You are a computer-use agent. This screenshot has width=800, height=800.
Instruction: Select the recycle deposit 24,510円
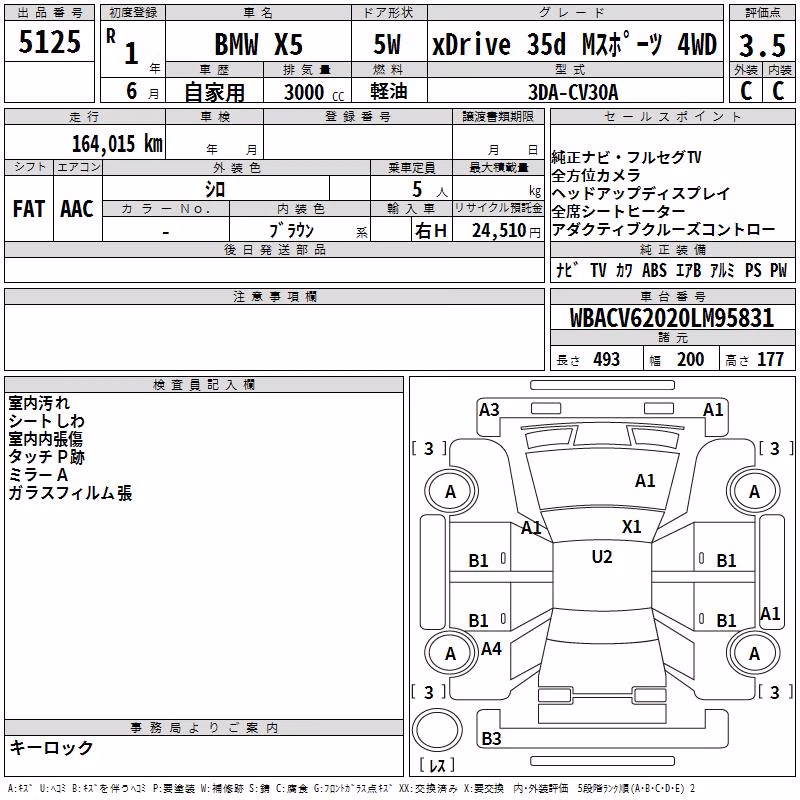(x=506, y=231)
